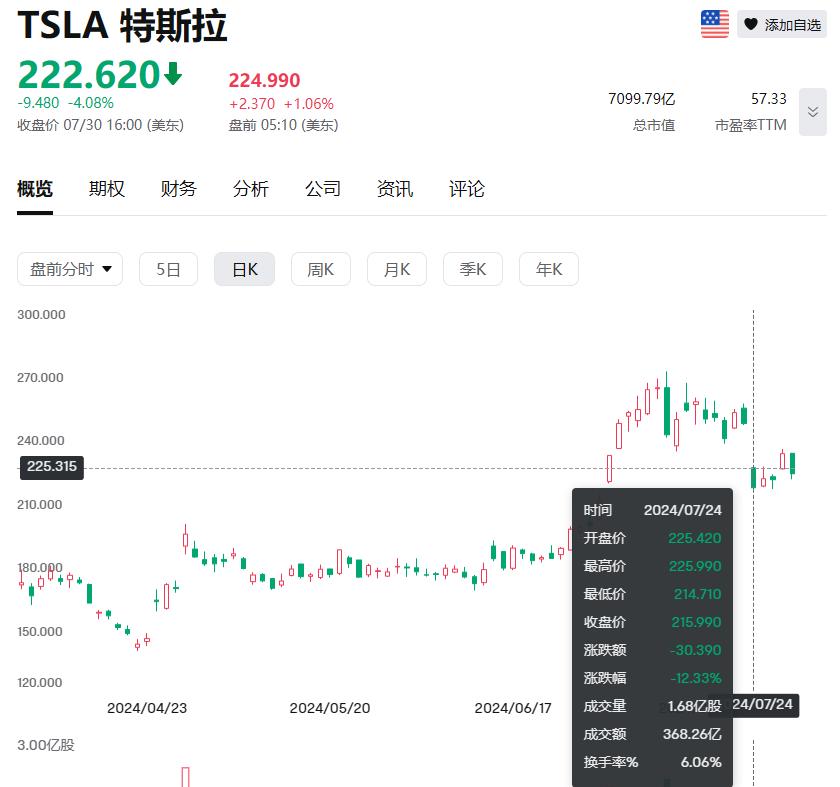
Task: Click the tooltip change amount -30.390
Action: (x=695, y=650)
